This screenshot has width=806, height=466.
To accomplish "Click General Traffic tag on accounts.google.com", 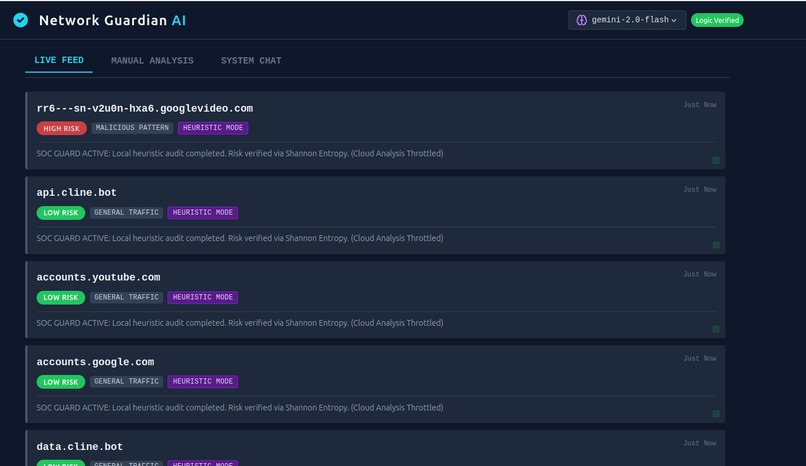I will point(126,381).
